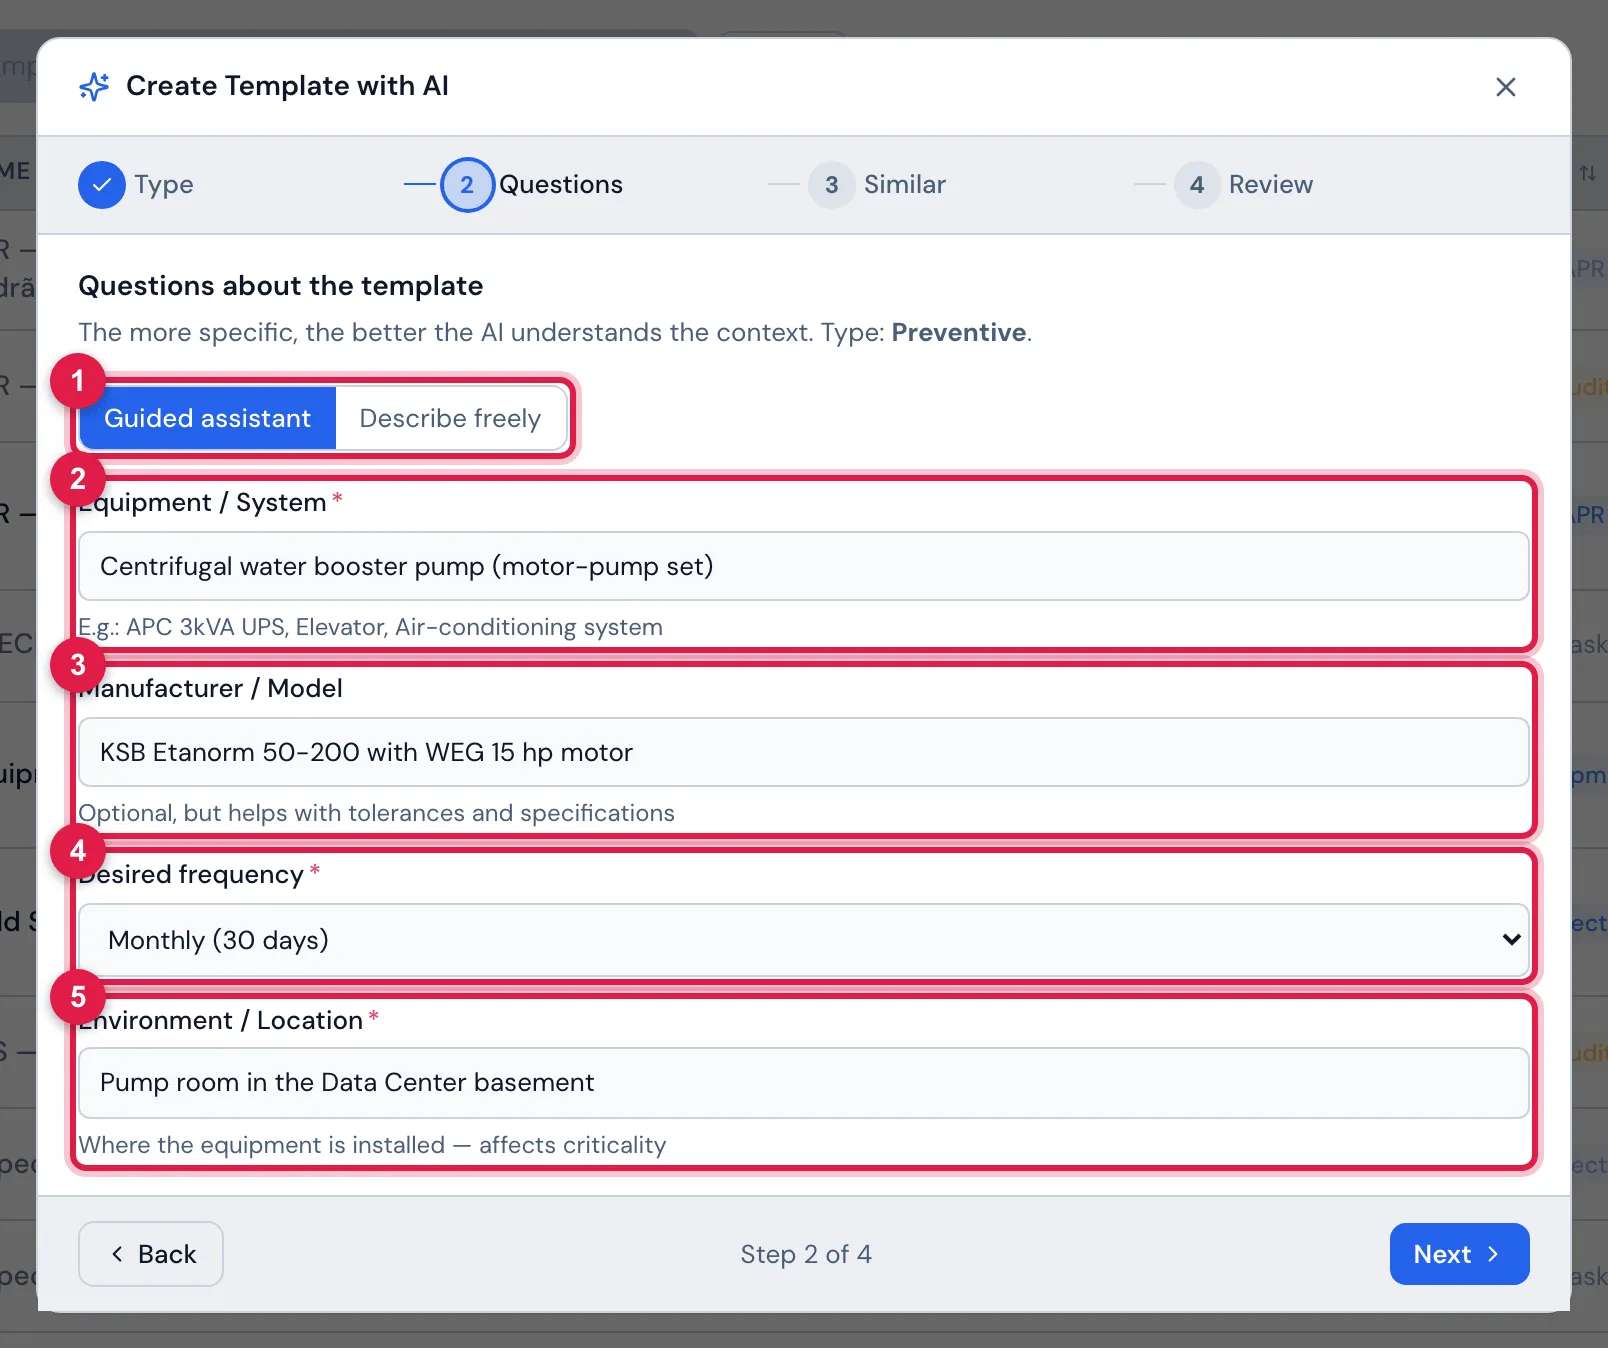
Task: Open the Desired frequency dropdown
Action: point(804,940)
